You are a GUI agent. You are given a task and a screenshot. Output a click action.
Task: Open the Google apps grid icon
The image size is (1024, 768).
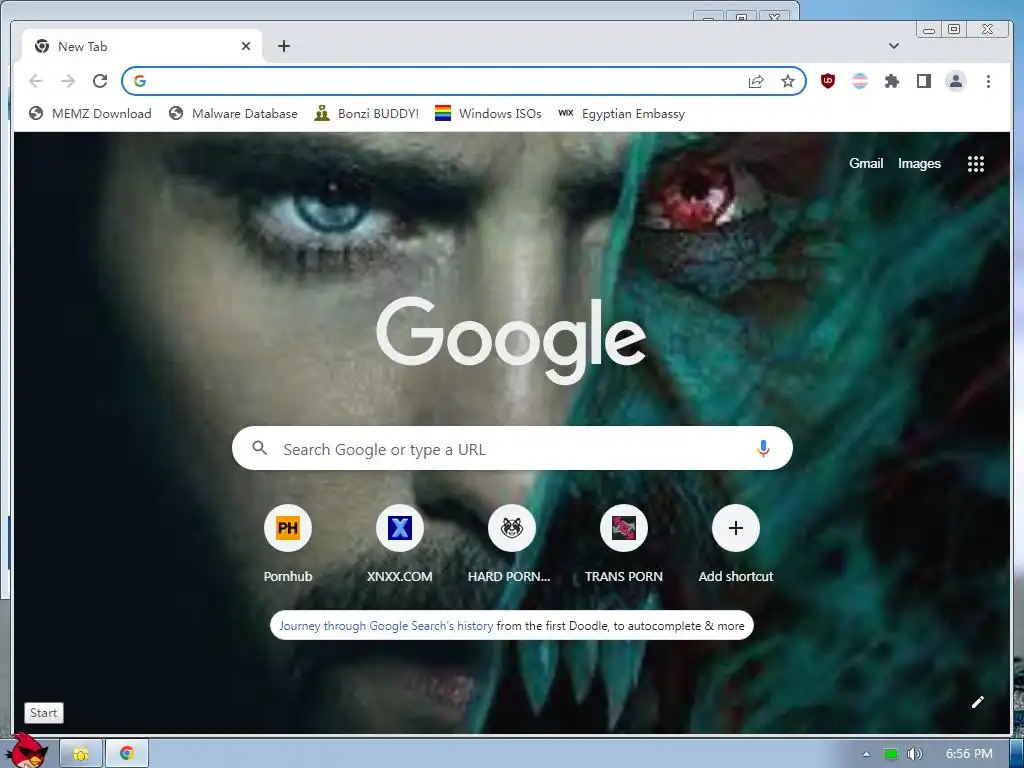(976, 164)
